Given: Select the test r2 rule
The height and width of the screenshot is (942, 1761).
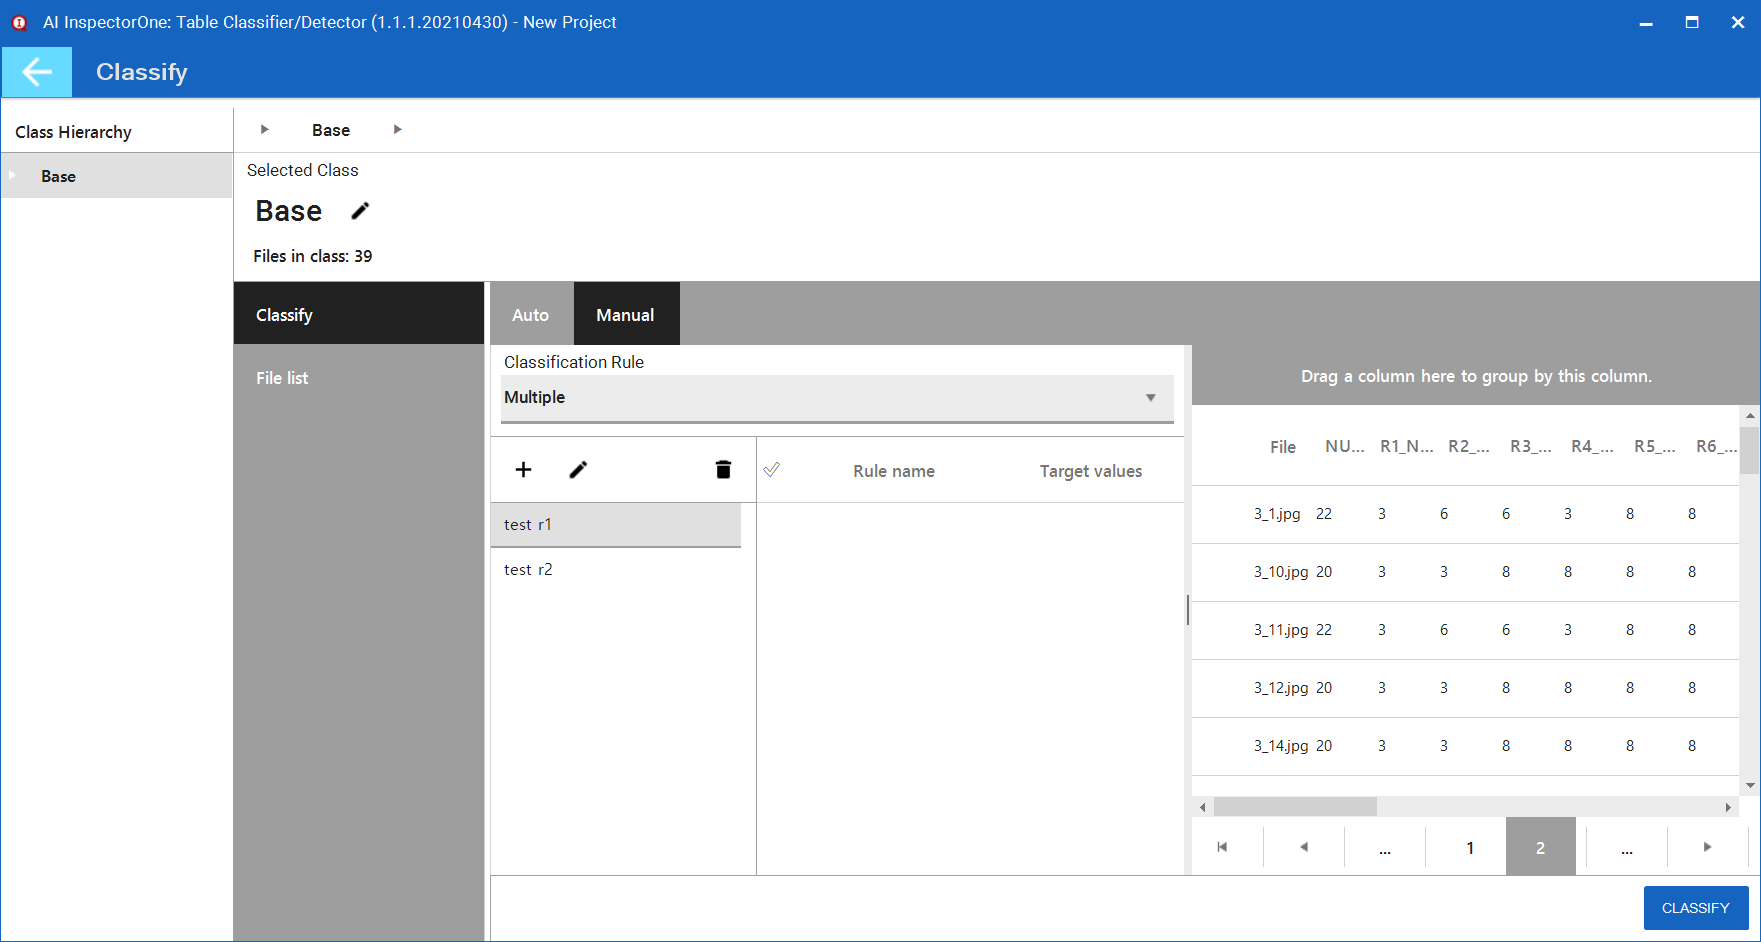Looking at the screenshot, I should pyautogui.click(x=616, y=570).
